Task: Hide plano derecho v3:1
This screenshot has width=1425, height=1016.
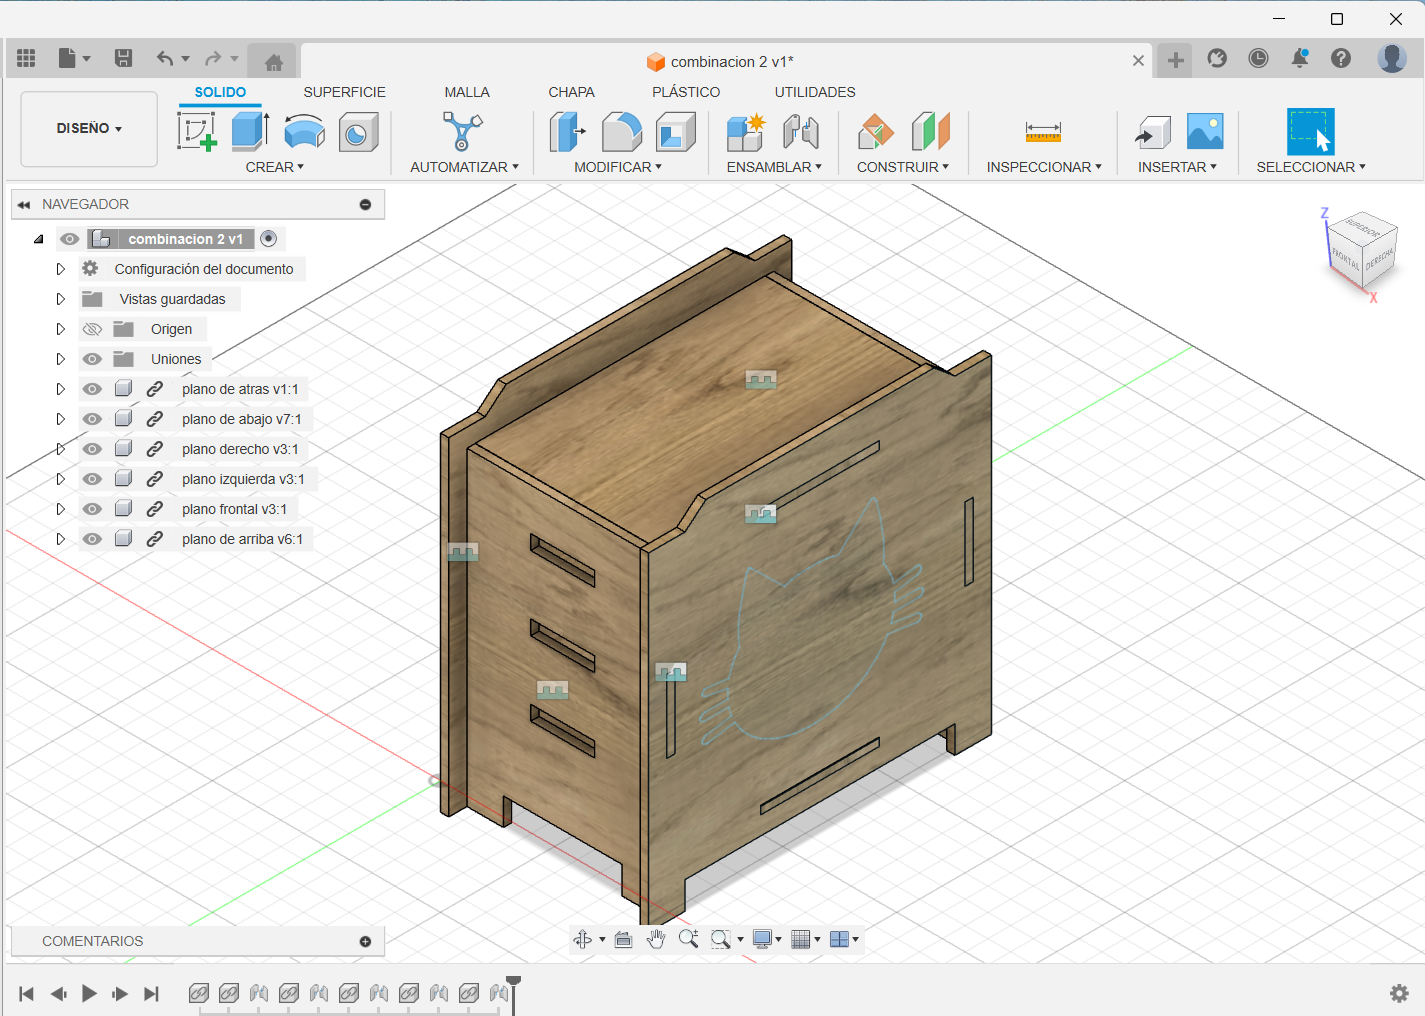Action: (x=92, y=449)
